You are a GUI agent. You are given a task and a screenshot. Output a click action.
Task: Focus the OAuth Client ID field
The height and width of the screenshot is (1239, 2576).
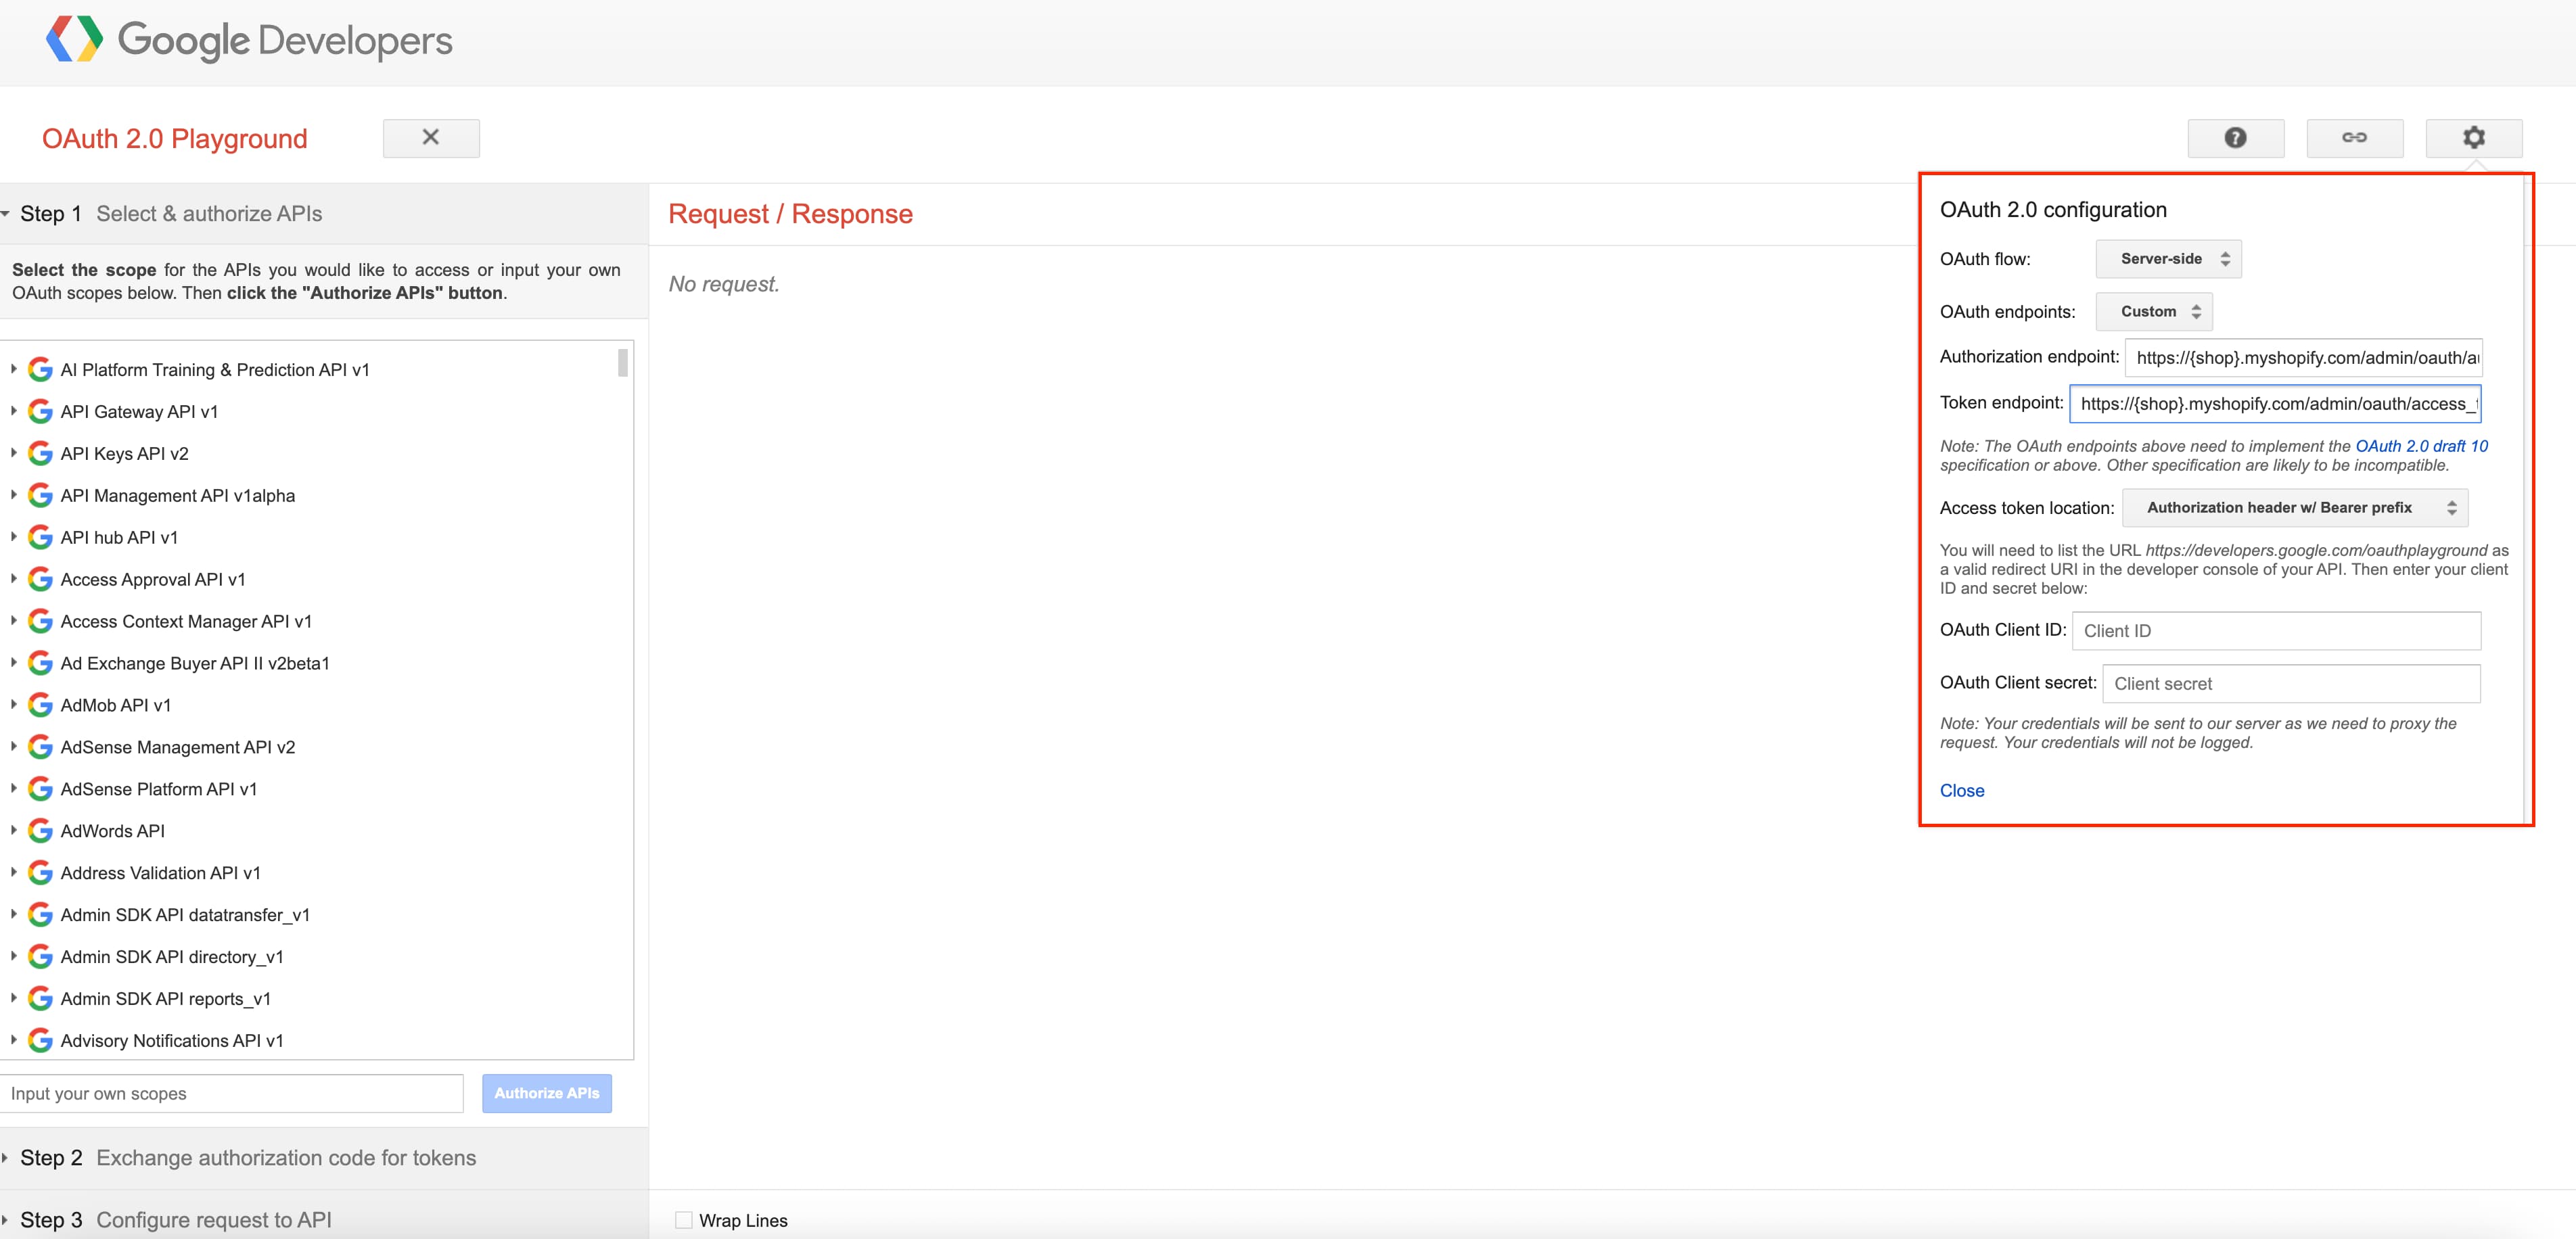[2276, 631]
